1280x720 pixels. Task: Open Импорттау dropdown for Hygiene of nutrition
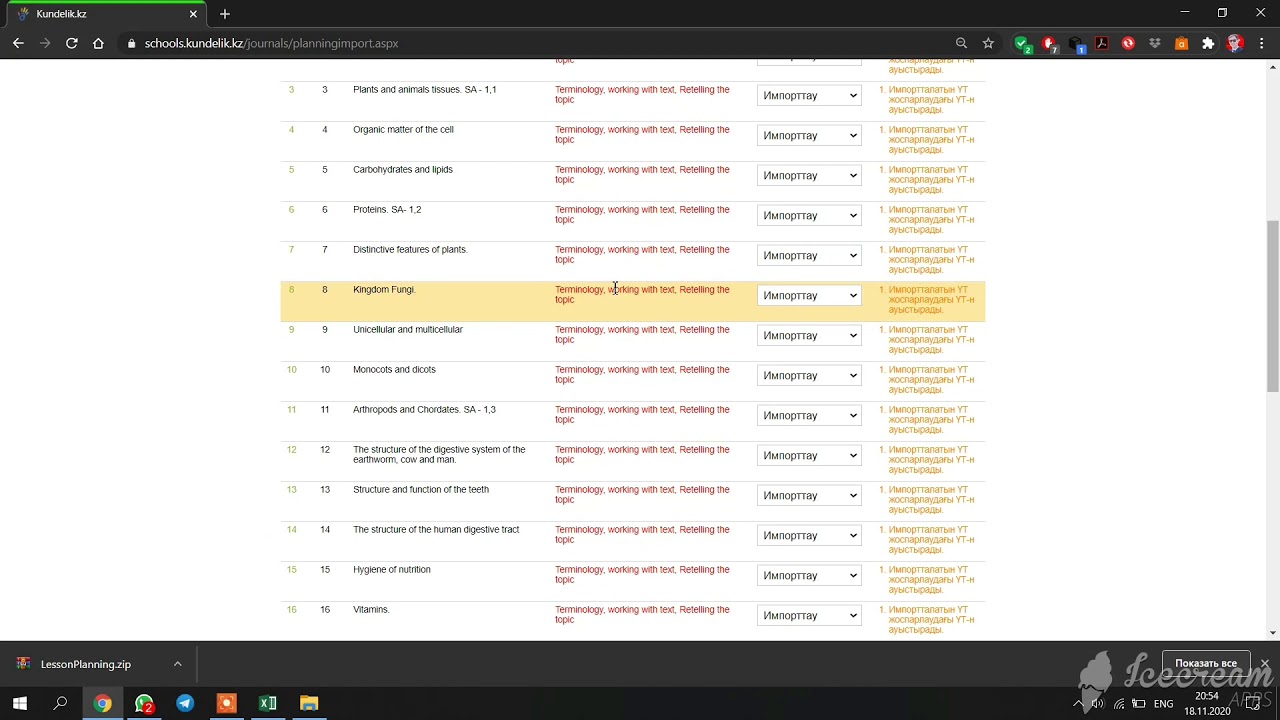[809, 575]
